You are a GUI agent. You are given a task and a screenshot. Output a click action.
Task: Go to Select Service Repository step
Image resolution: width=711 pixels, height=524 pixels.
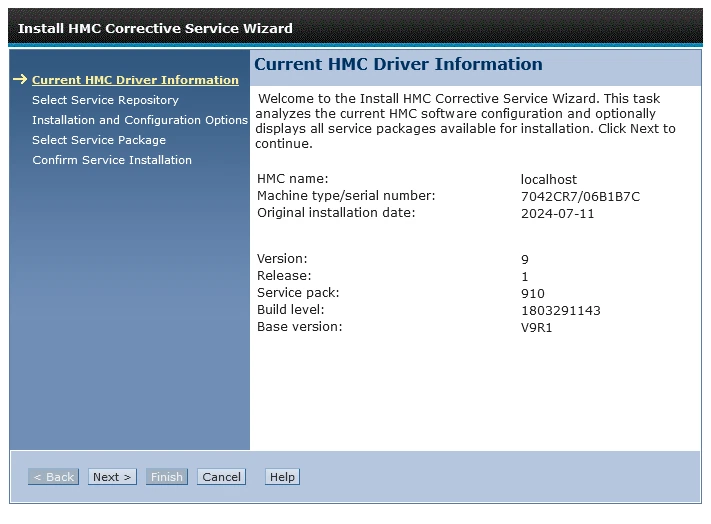(105, 100)
